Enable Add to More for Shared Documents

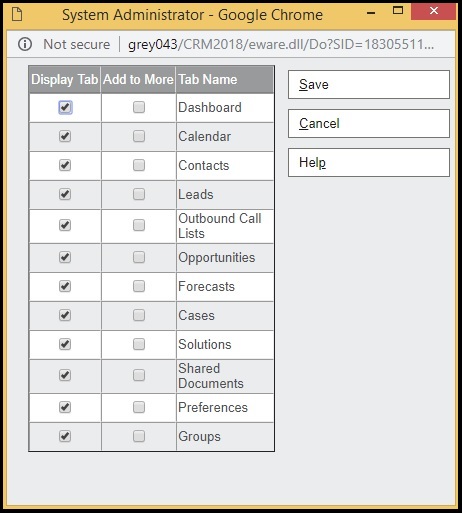(x=139, y=375)
